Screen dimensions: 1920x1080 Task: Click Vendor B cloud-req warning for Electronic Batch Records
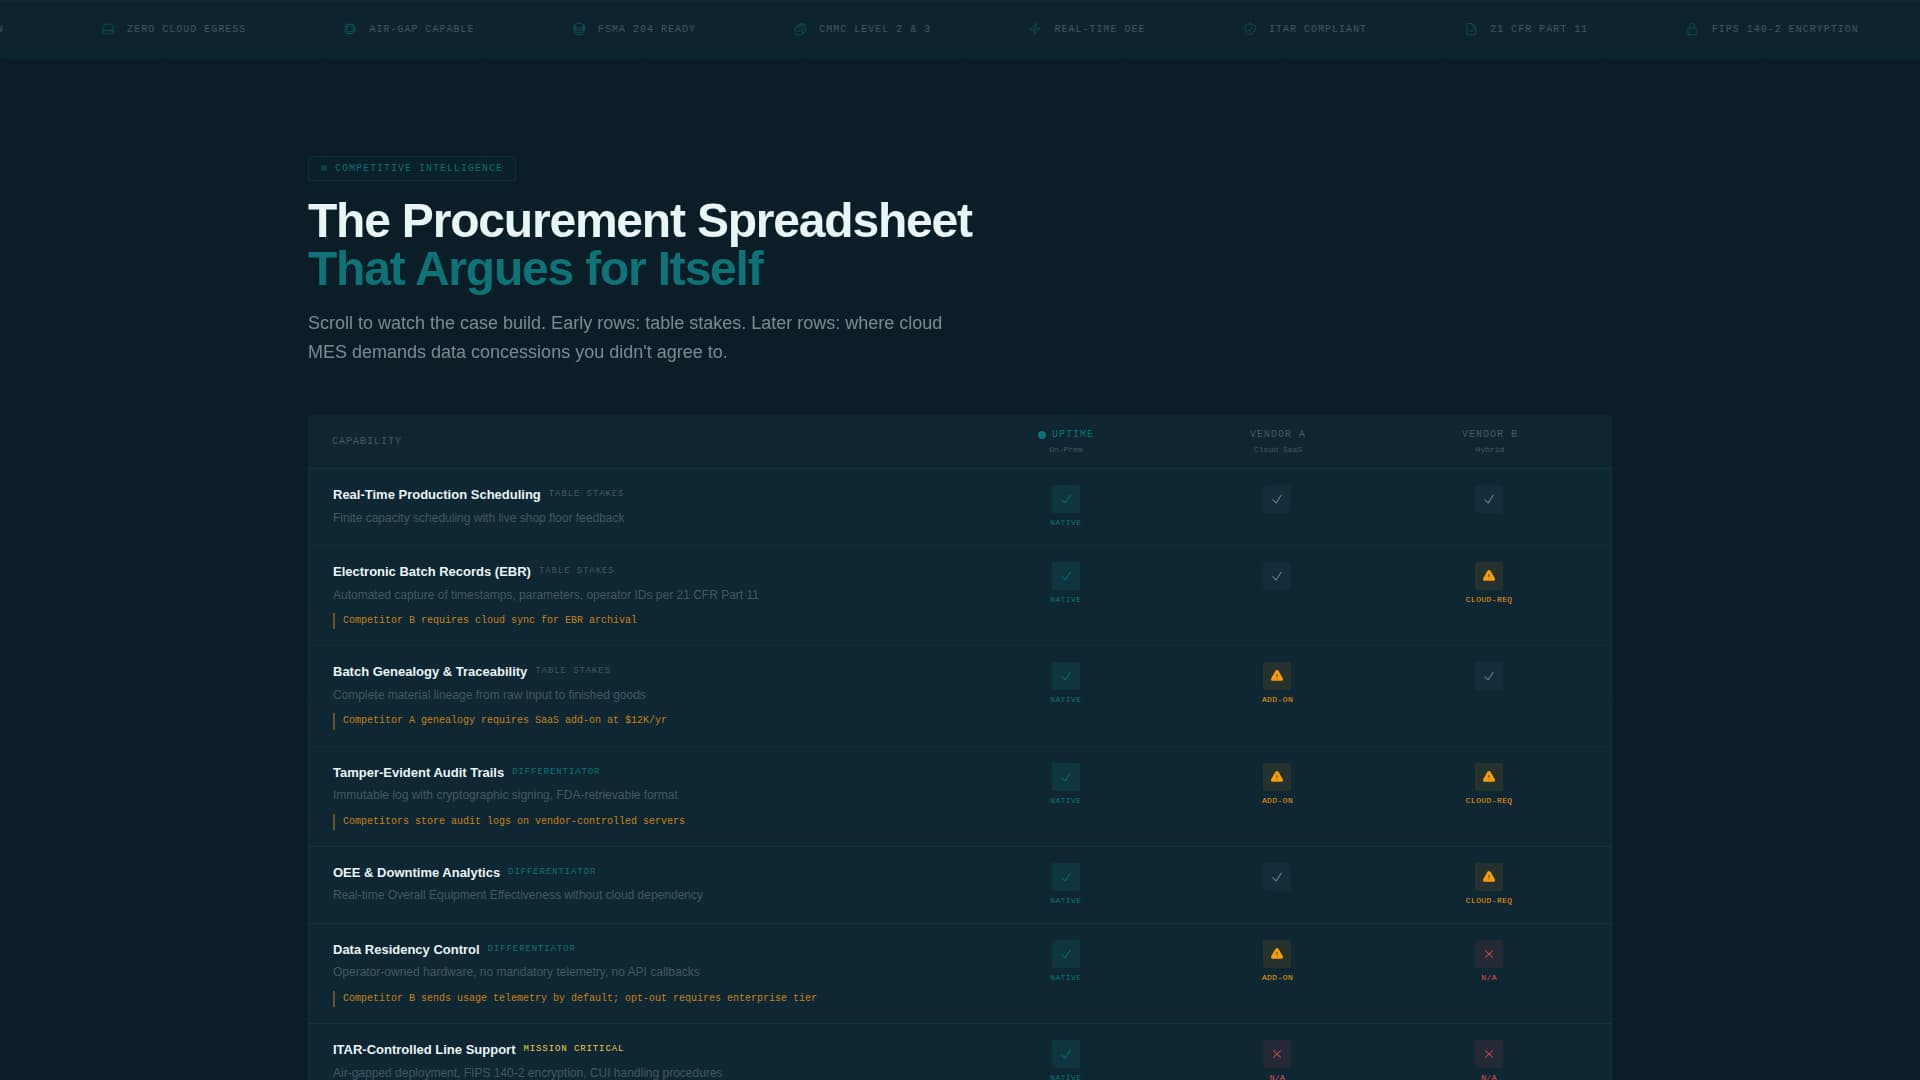pyautogui.click(x=1489, y=576)
